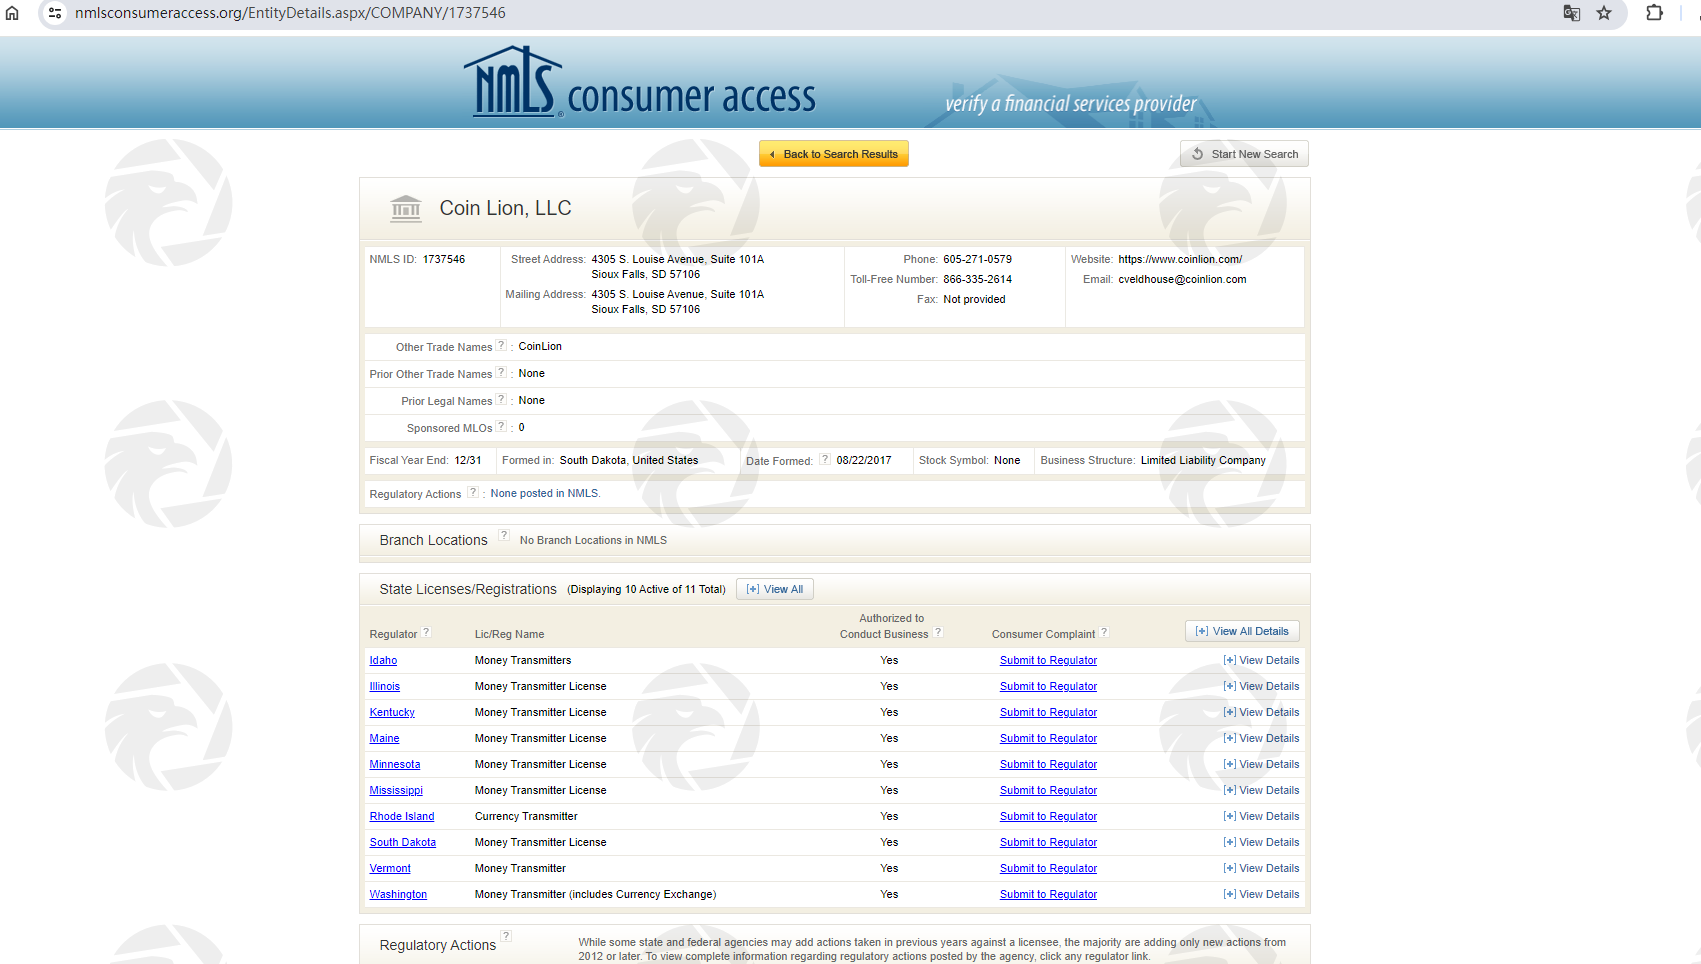Submit to Regulator for Illinois

click(x=1048, y=686)
